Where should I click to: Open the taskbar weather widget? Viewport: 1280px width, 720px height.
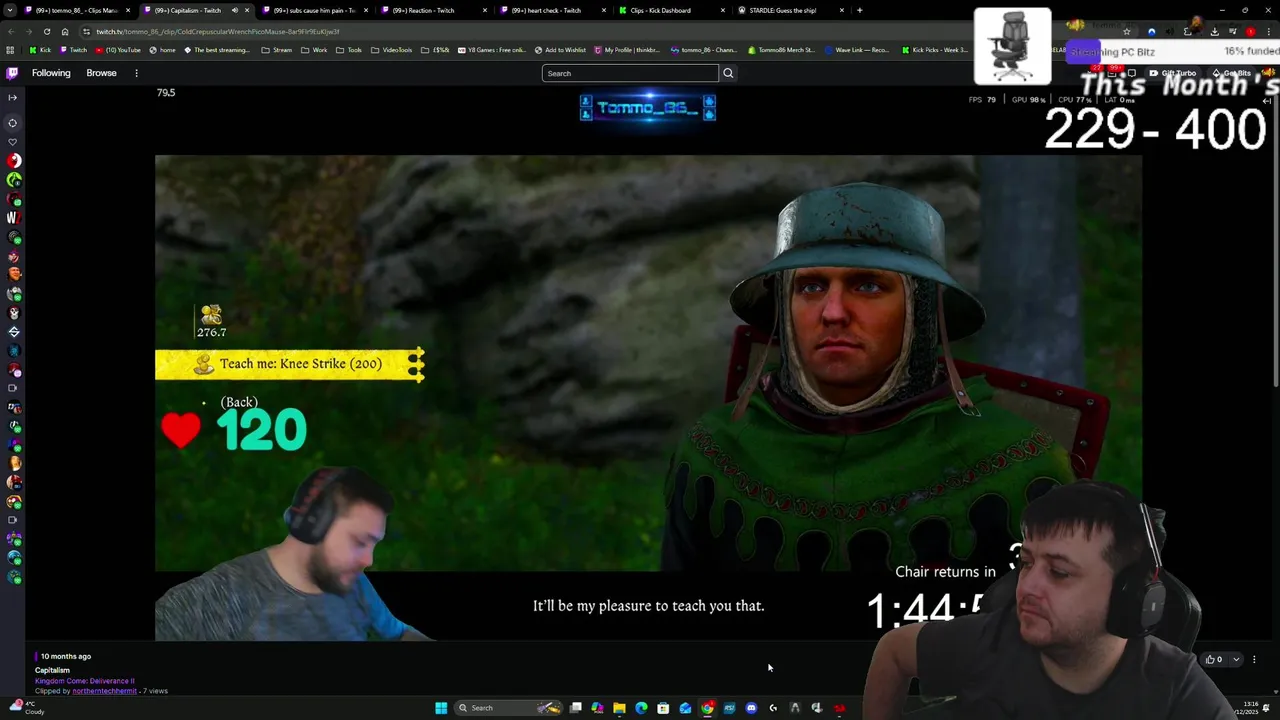28,708
